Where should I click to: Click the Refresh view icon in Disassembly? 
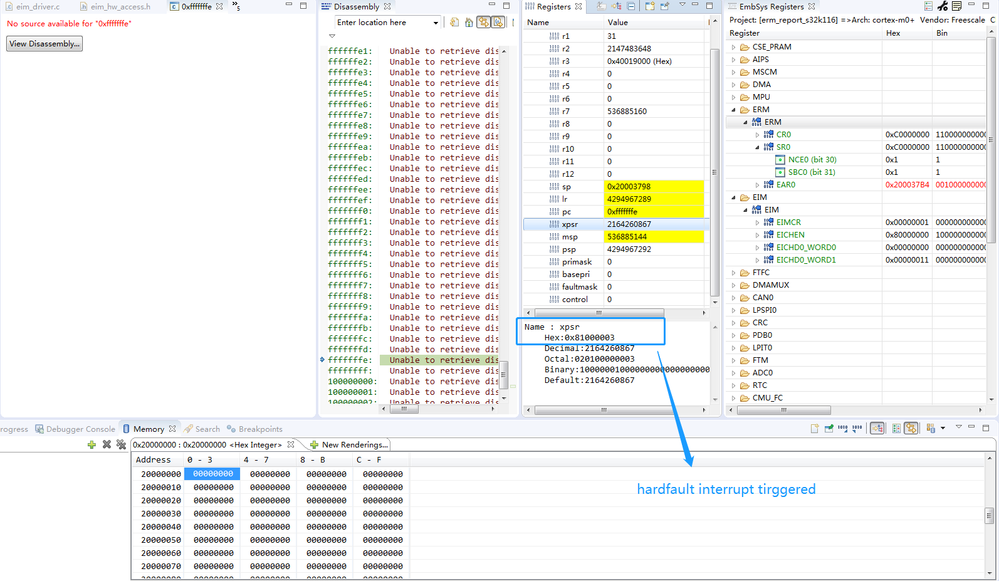coord(454,22)
